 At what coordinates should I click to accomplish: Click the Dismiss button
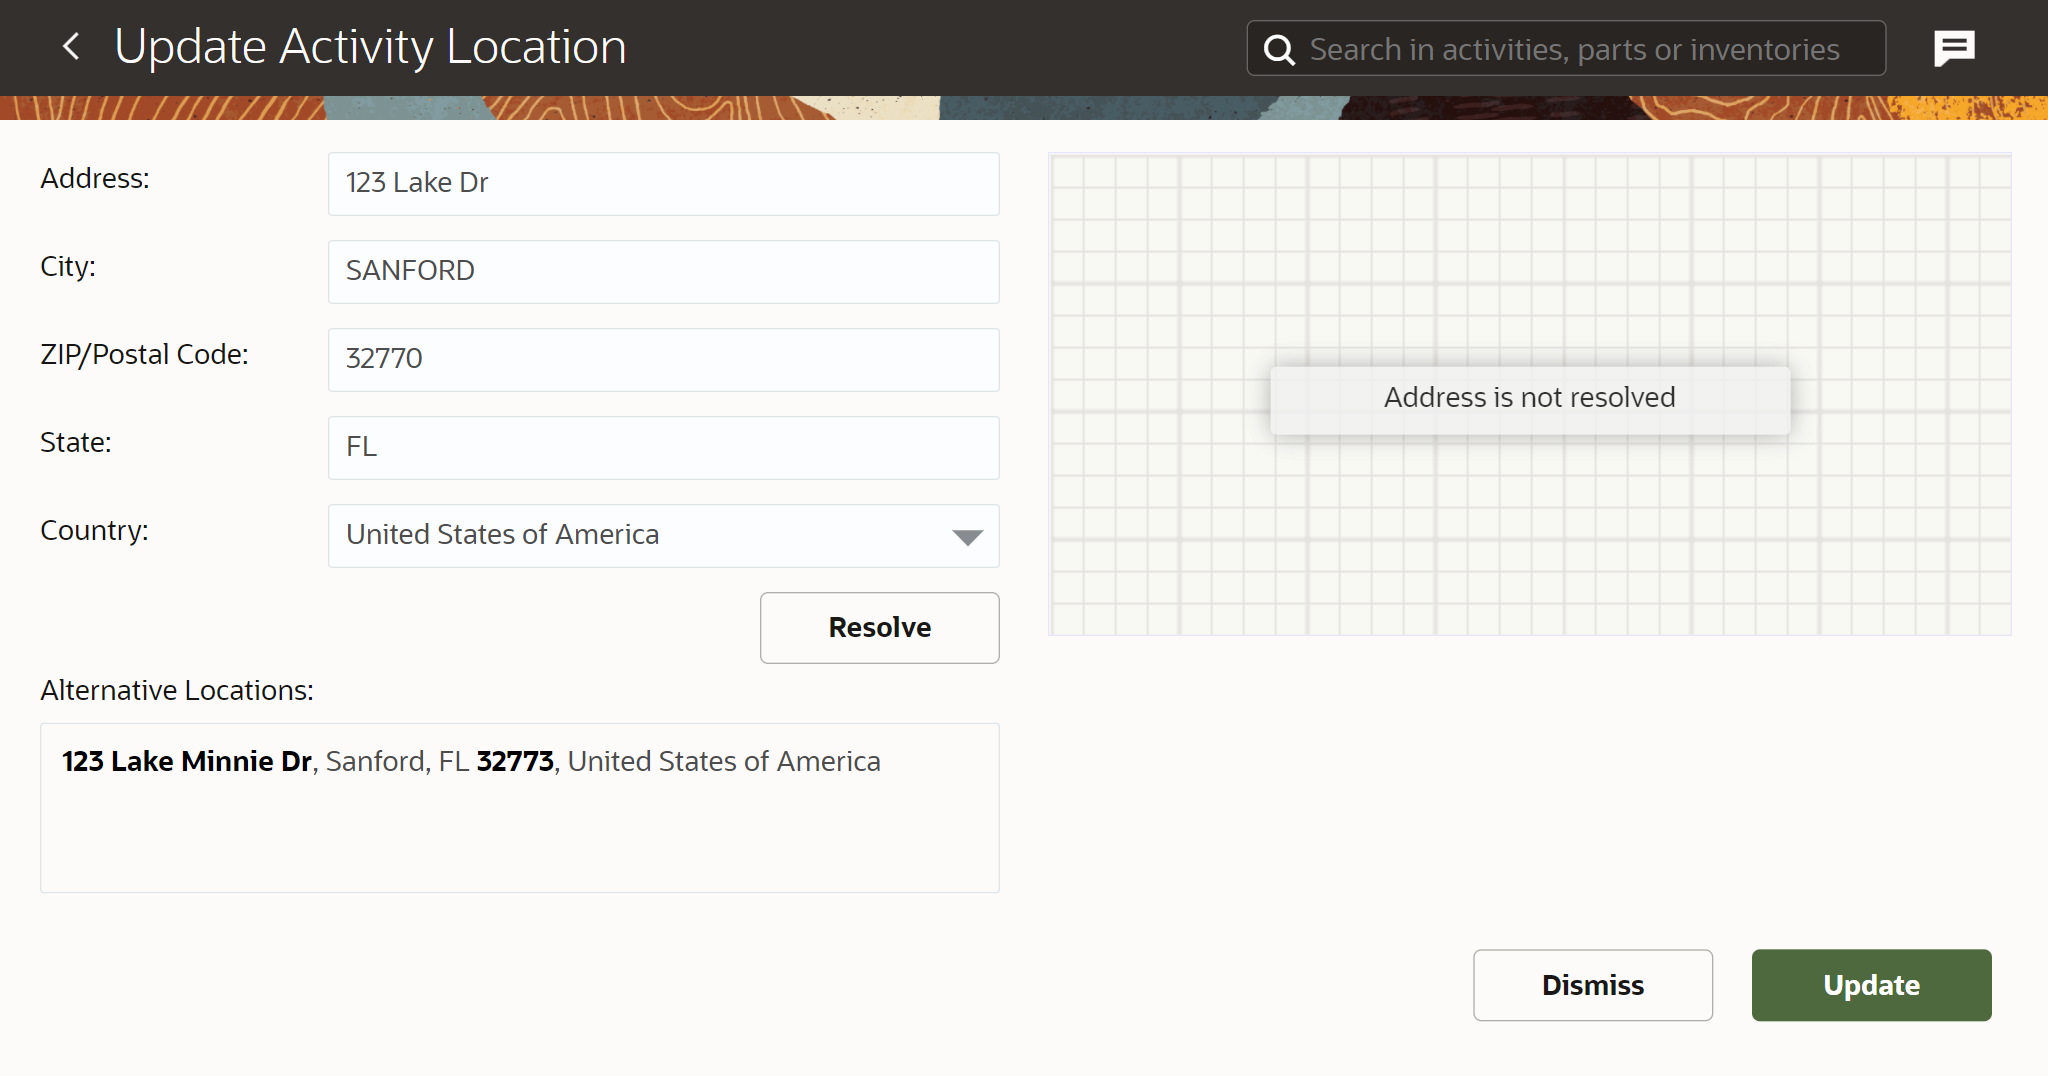pyautogui.click(x=1592, y=985)
